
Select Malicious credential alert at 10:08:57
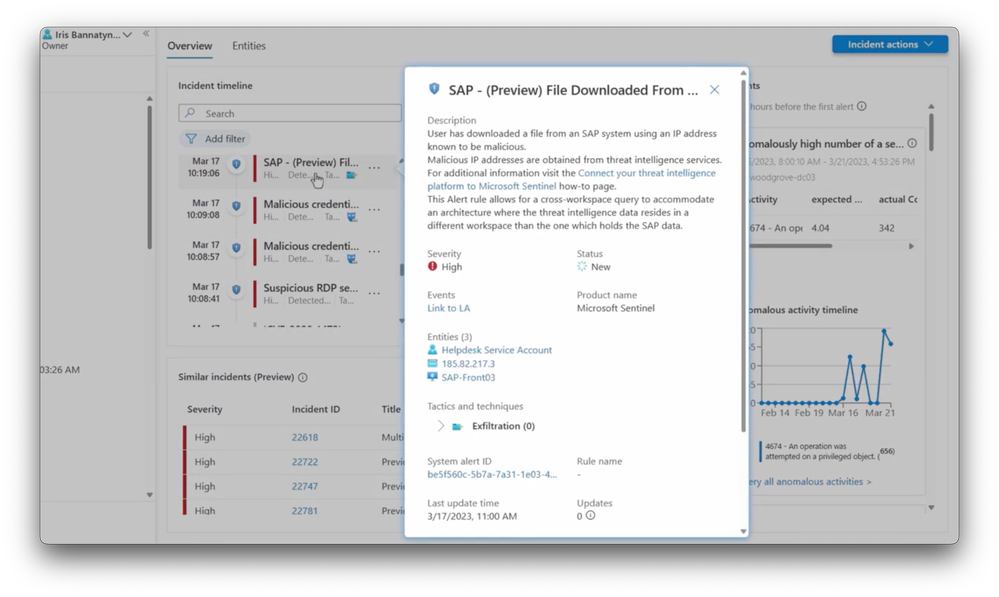point(311,246)
